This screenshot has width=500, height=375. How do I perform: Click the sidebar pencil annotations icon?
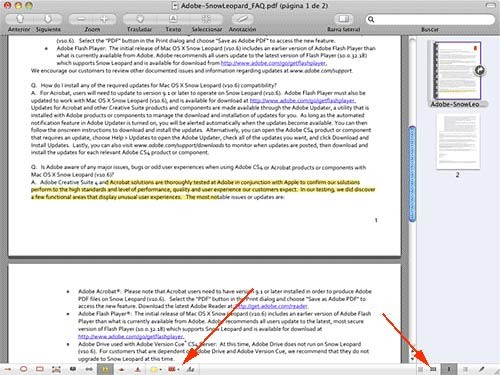click(481, 369)
